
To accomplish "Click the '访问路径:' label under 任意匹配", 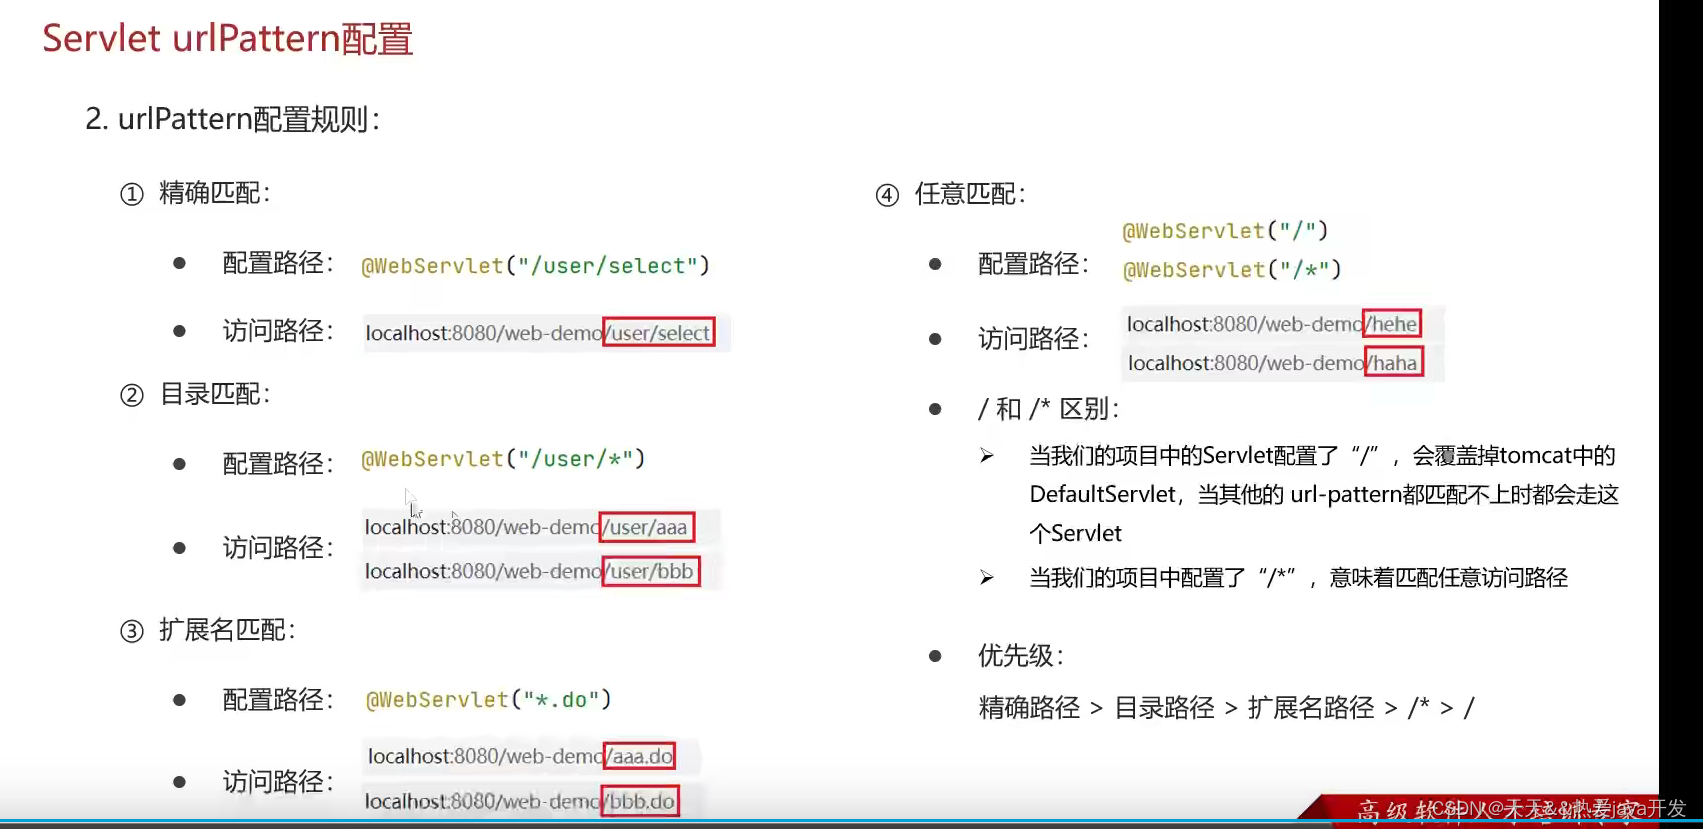I will (1034, 339).
